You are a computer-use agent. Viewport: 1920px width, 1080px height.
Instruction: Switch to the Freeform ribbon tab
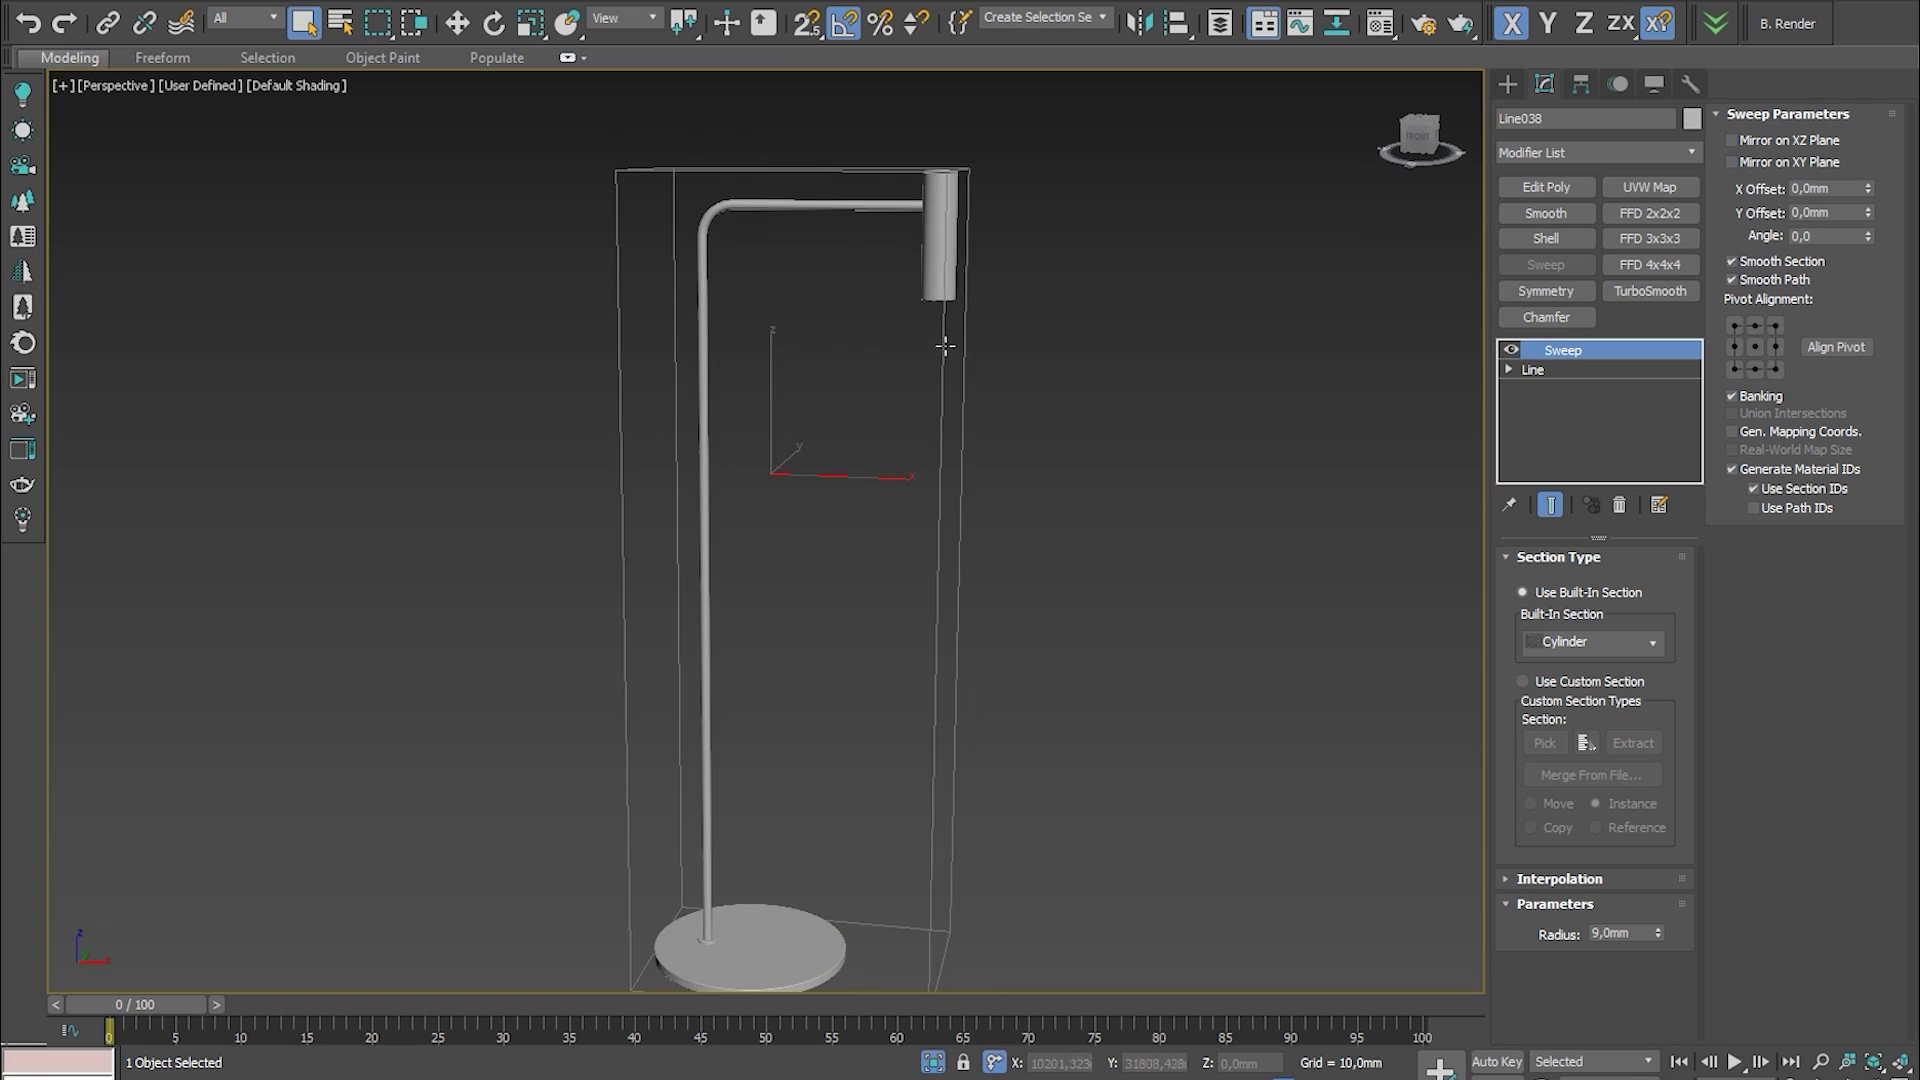coord(162,58)
